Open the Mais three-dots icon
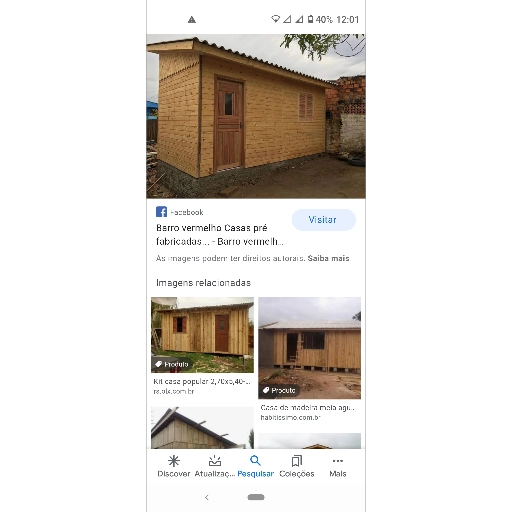This screenshot has height=512, width=512. point(338,461)
